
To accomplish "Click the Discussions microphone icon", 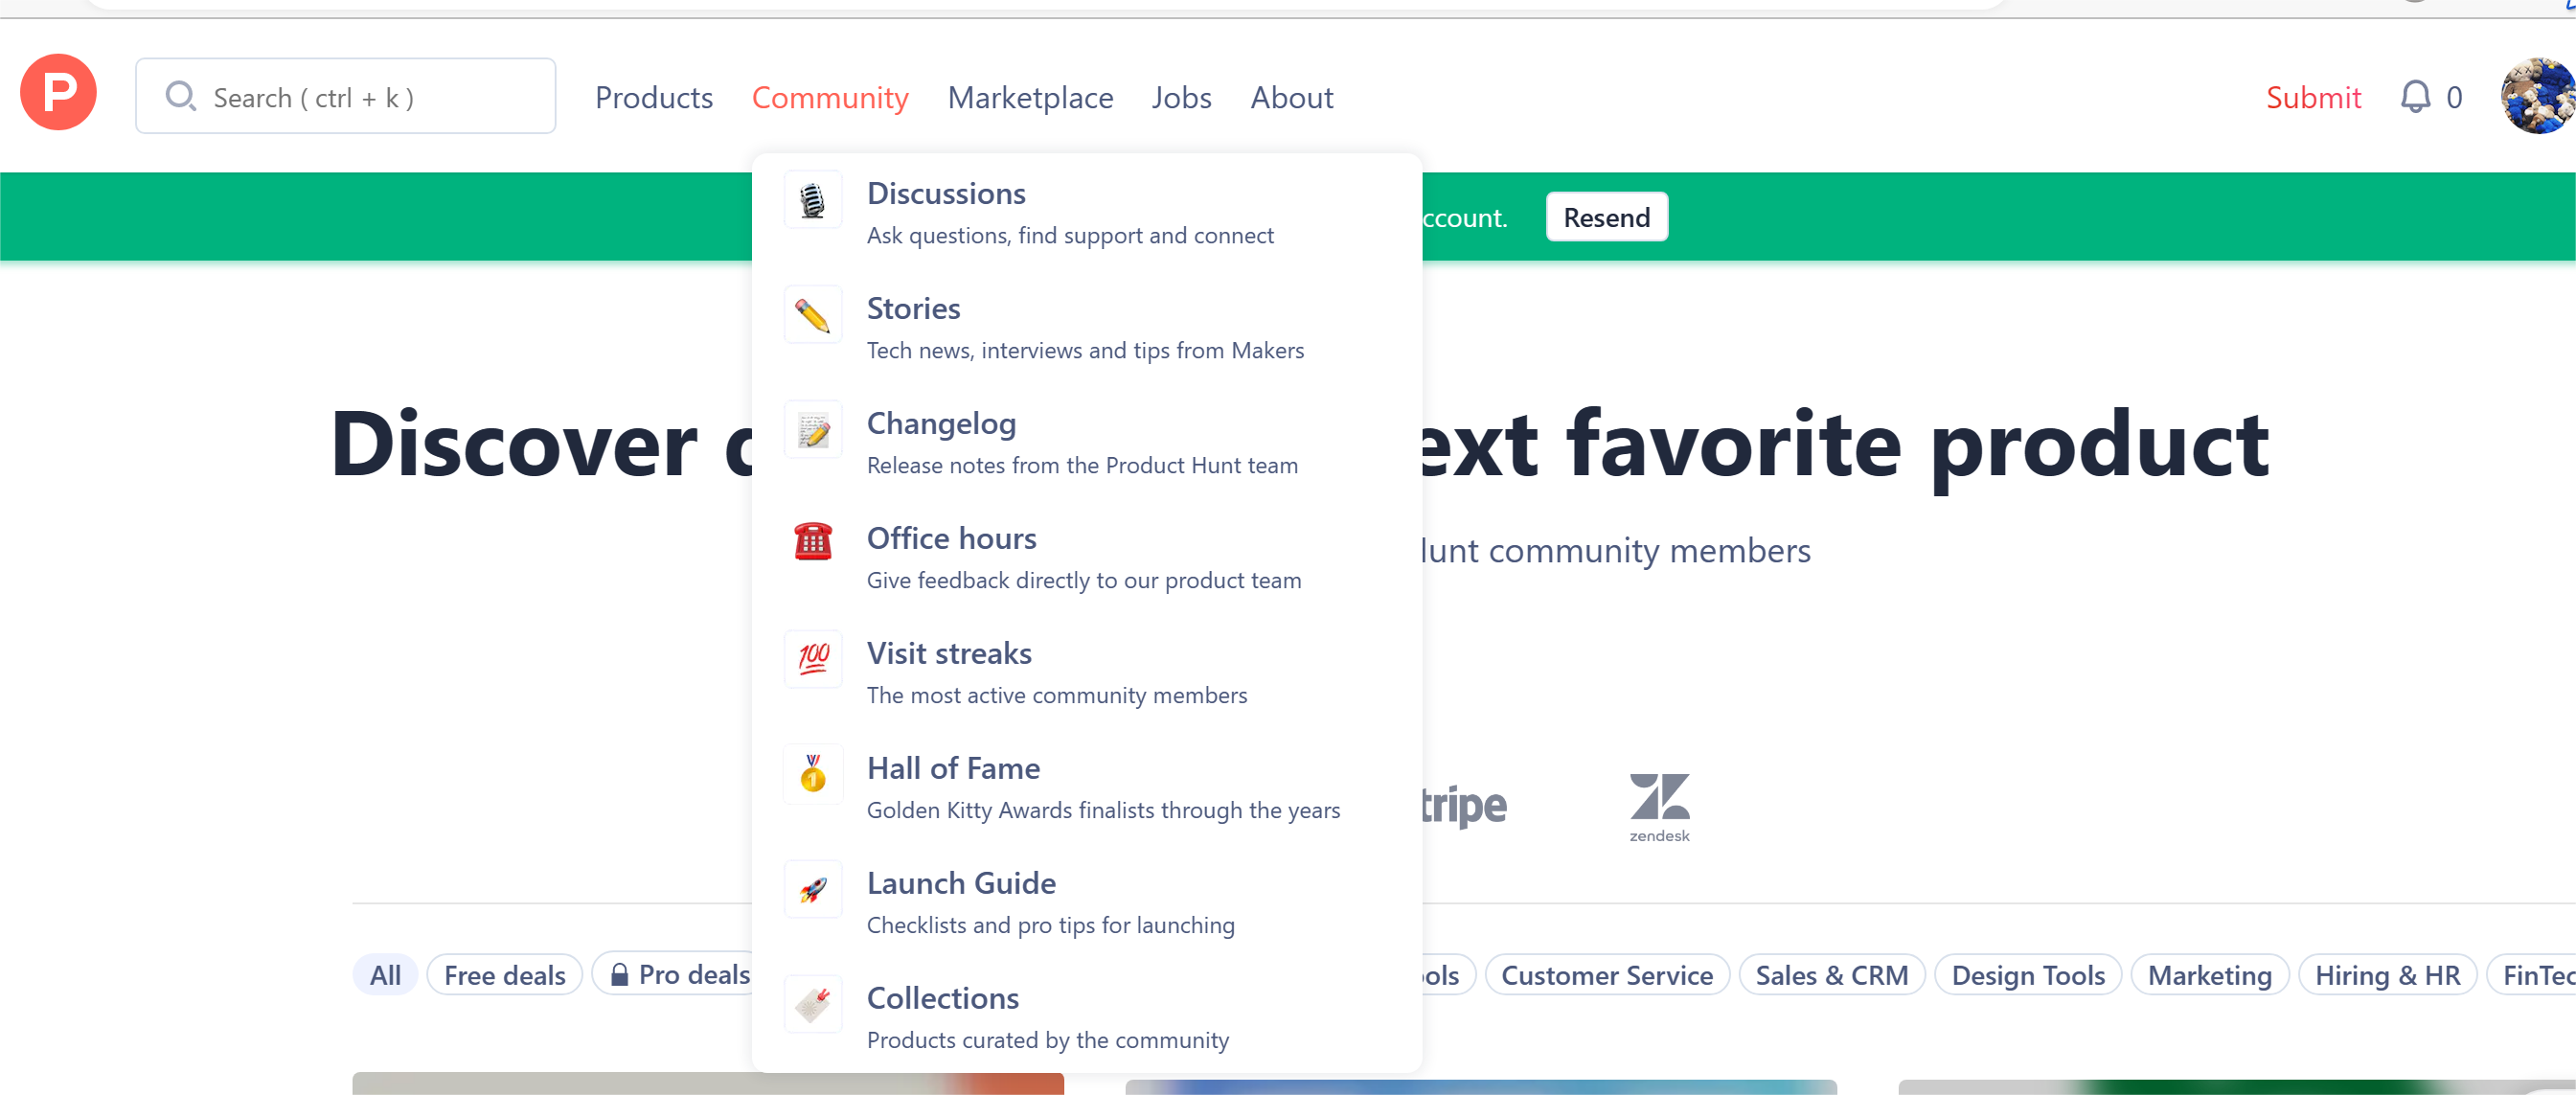I will 812,201.
